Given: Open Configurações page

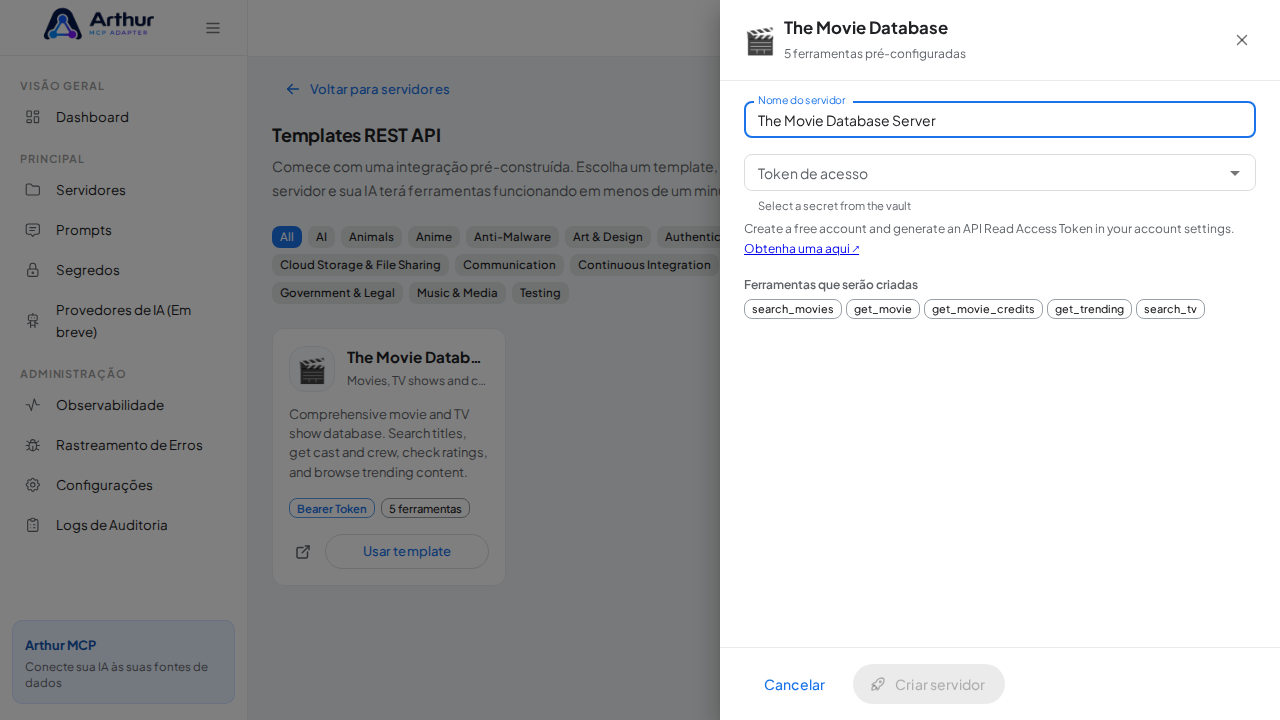Looking at the screenshot, I should pyautogui.click(x=124, y=485).
